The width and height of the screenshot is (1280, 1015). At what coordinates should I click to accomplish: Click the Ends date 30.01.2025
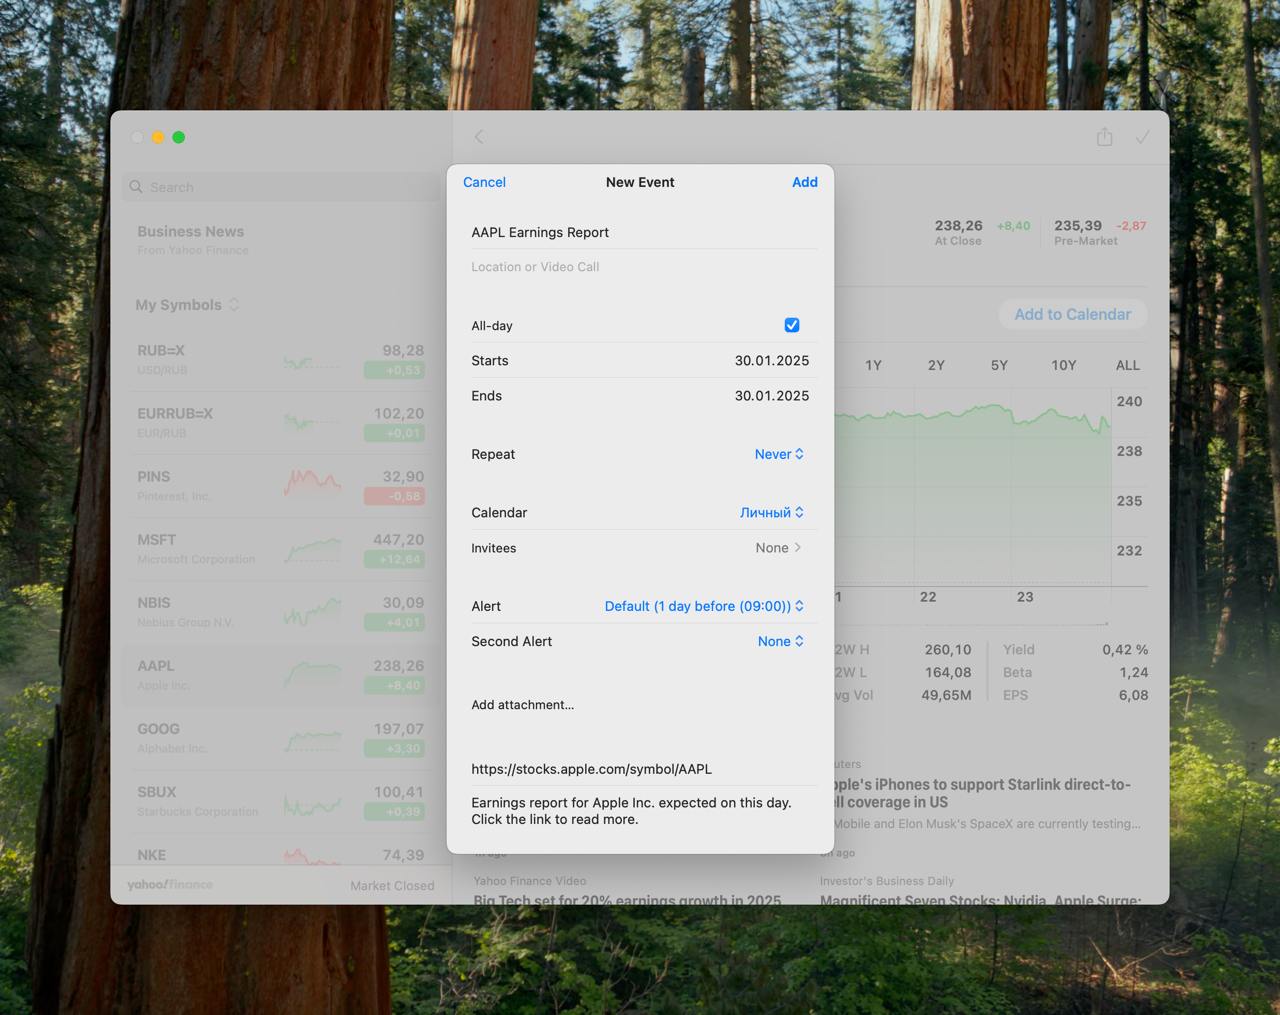pyautogui.click(x=772, y=396)
